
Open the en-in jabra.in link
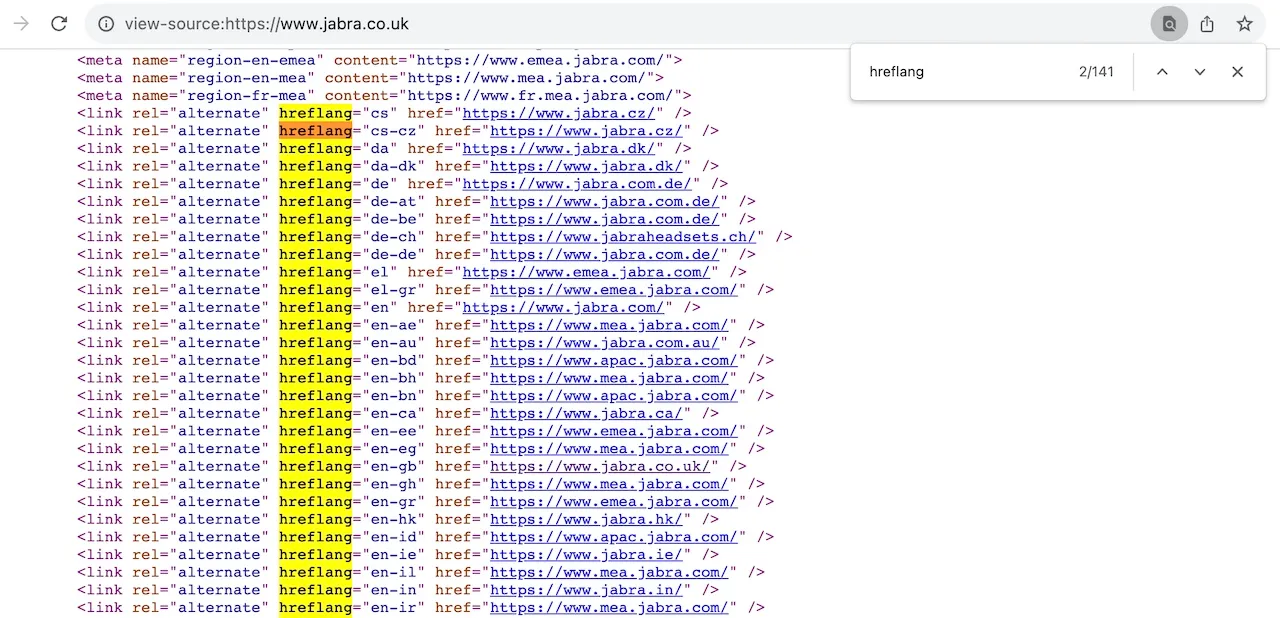(x=586, y=590)
